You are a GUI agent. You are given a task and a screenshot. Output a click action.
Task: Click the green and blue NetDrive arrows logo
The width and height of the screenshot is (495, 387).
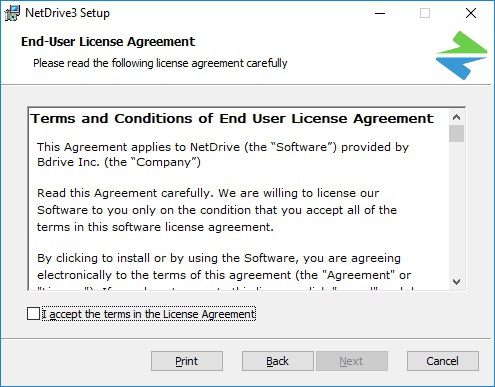(x=461, y=55)
